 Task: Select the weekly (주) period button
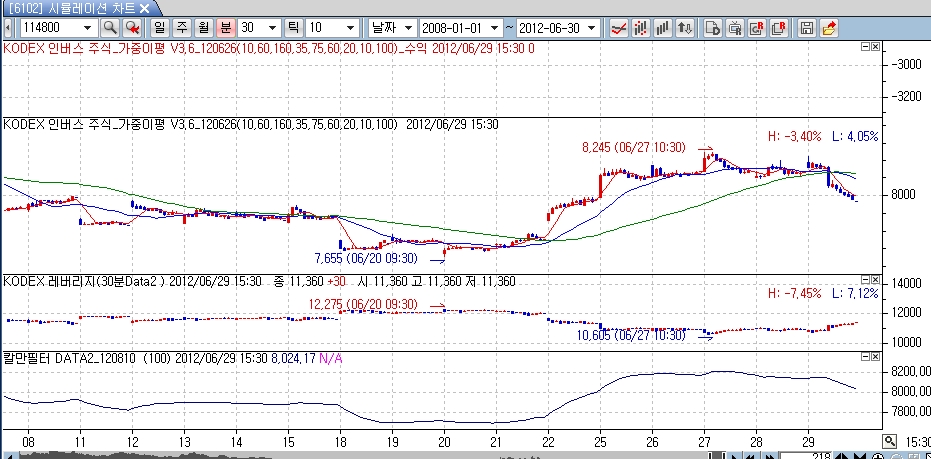point(181,27)
